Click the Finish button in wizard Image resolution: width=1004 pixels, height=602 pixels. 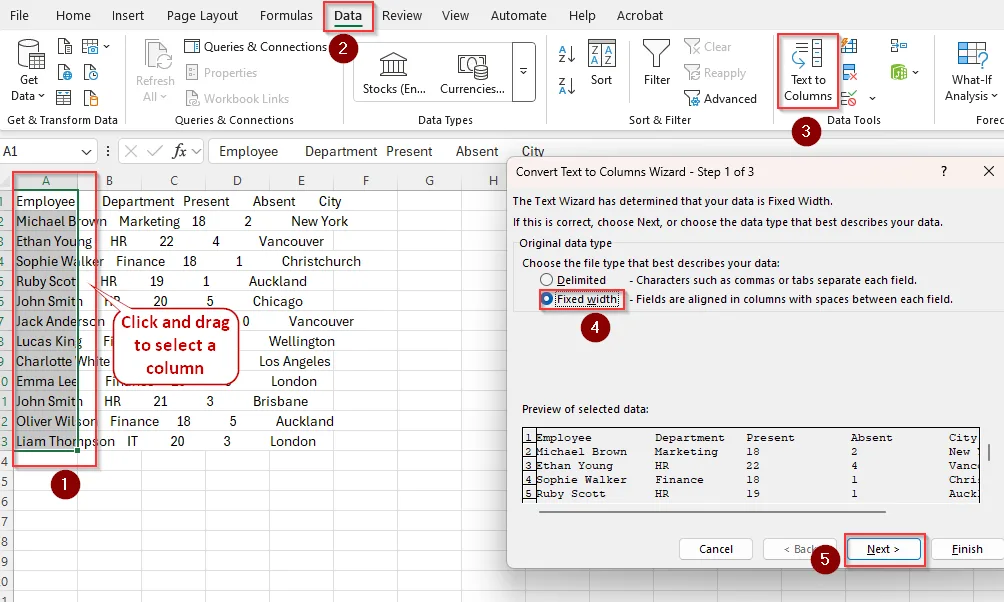967,549
